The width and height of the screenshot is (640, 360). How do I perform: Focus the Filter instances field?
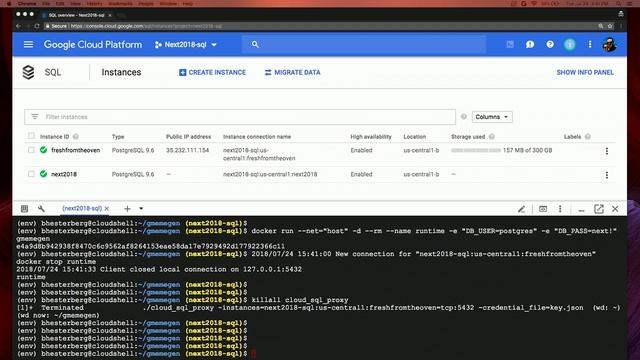(x=240, y=117)
